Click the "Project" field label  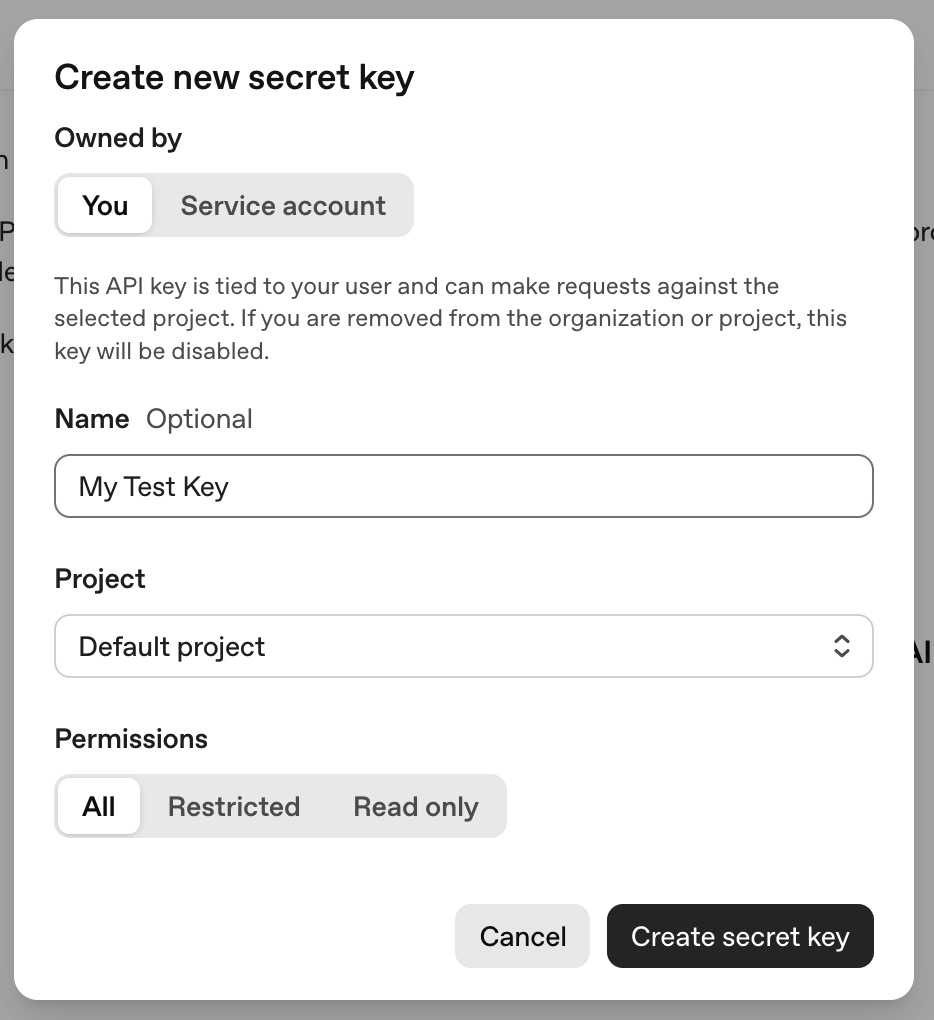click(x=100, y=579)
